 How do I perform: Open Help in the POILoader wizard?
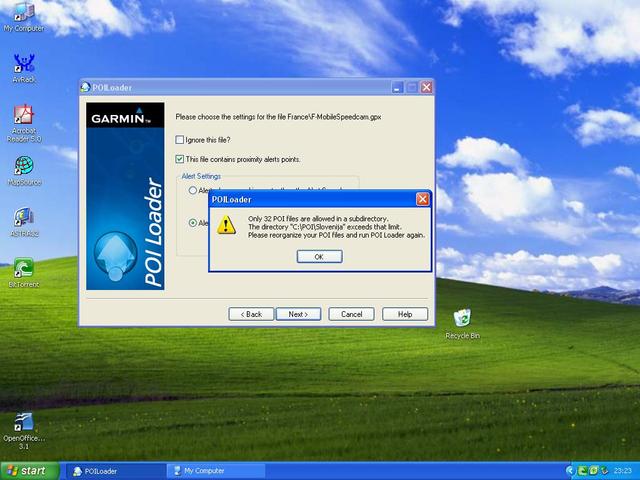click(x=405, y=314)
